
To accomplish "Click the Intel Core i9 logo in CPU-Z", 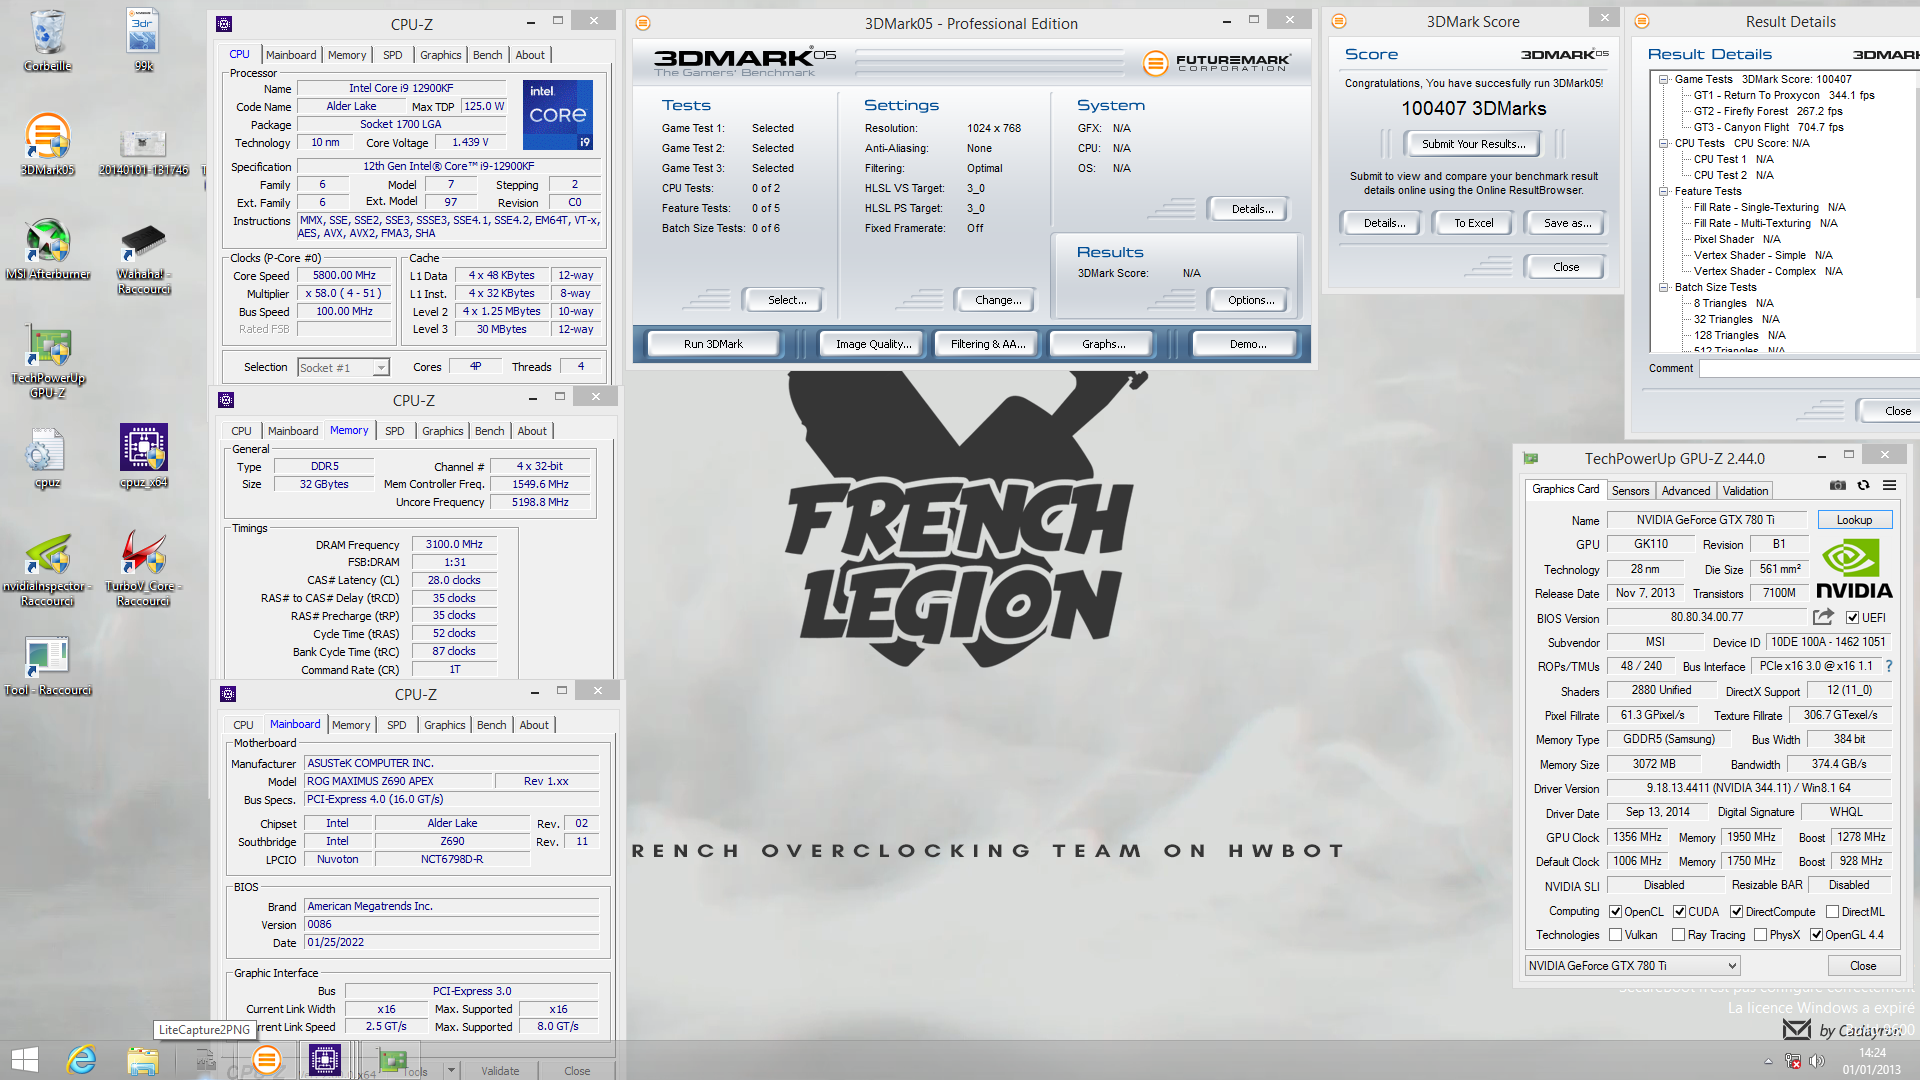I will 558,114.
